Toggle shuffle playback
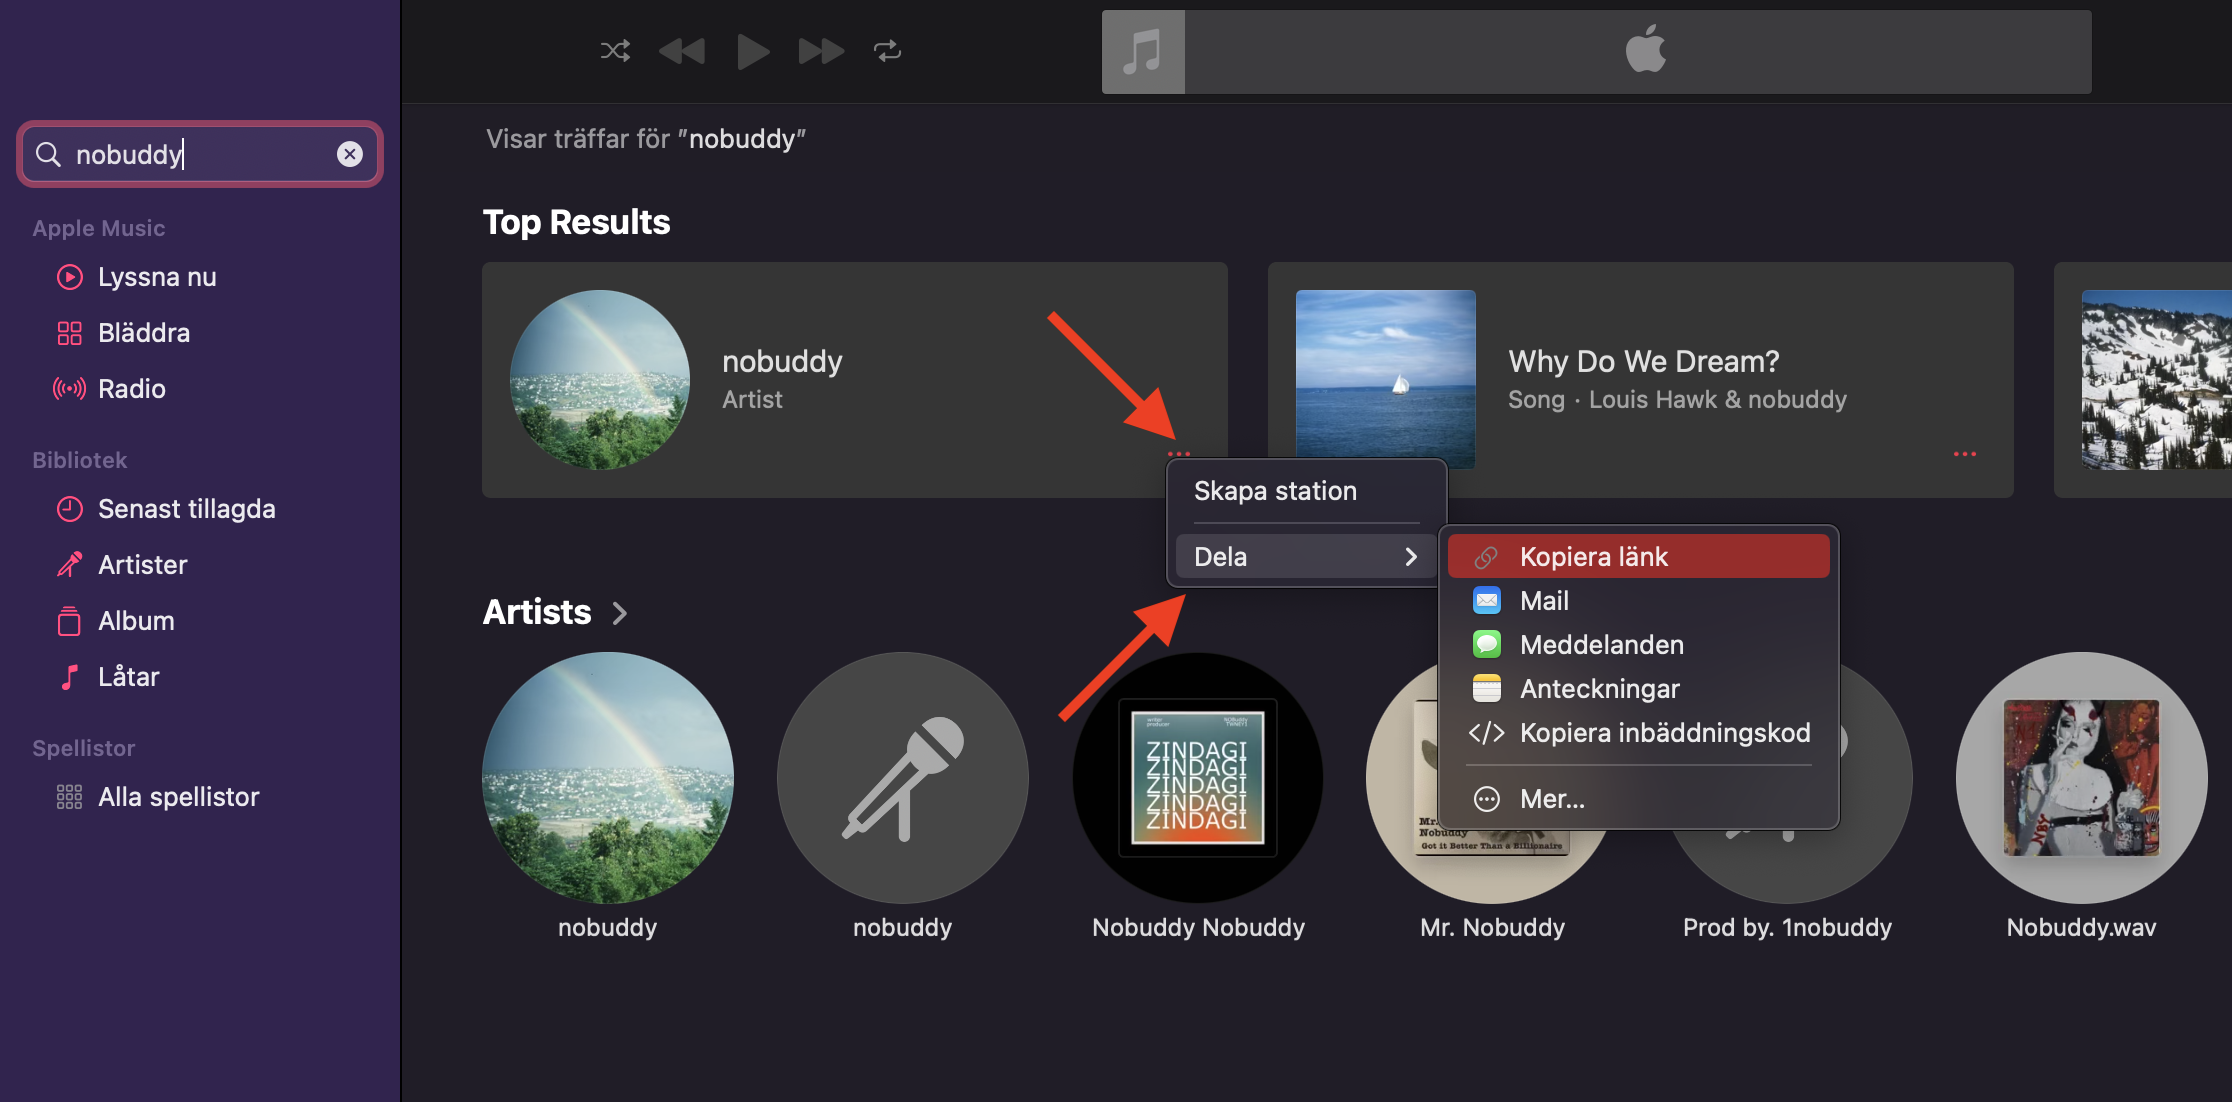 pos(615,51)
